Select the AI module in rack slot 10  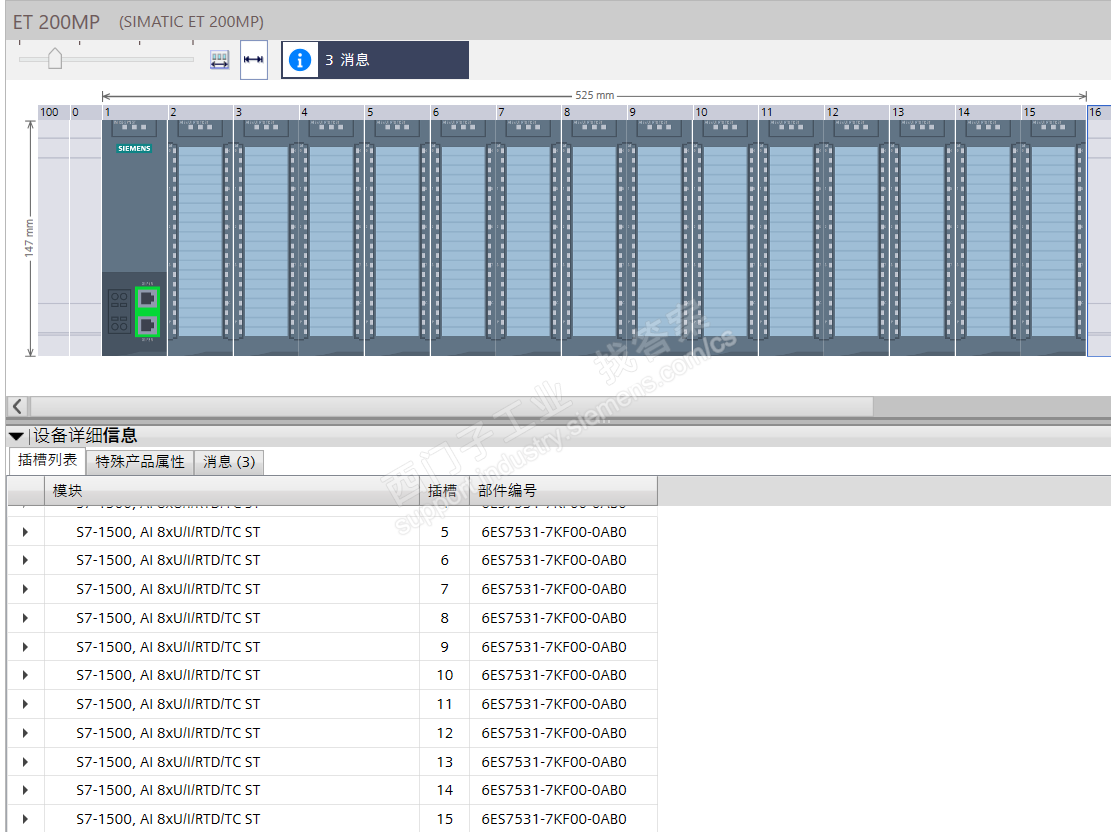pos(726,237)
